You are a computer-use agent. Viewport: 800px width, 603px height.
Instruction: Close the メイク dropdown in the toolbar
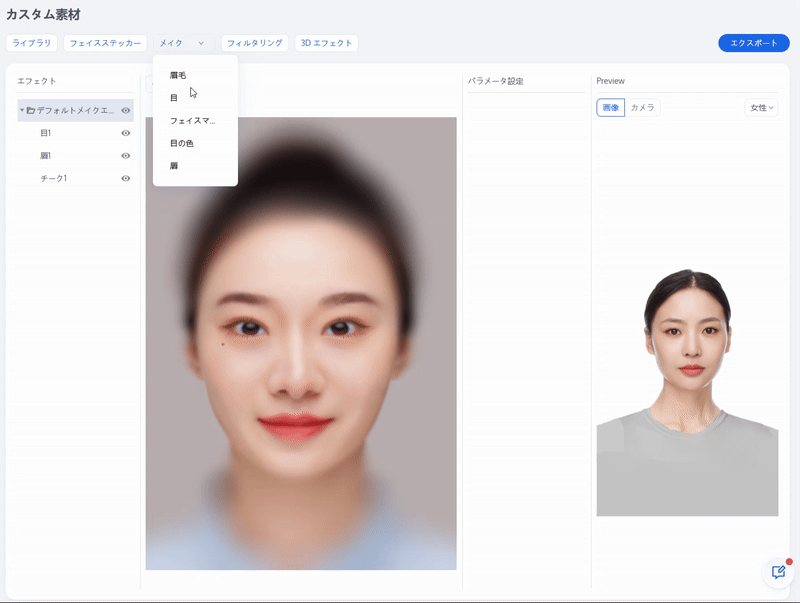click(x=181, y=43)
